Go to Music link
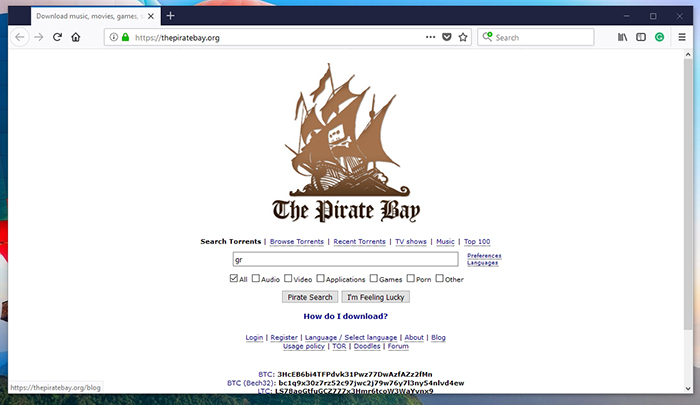This screenshot has width=700, height=405. 445,242
